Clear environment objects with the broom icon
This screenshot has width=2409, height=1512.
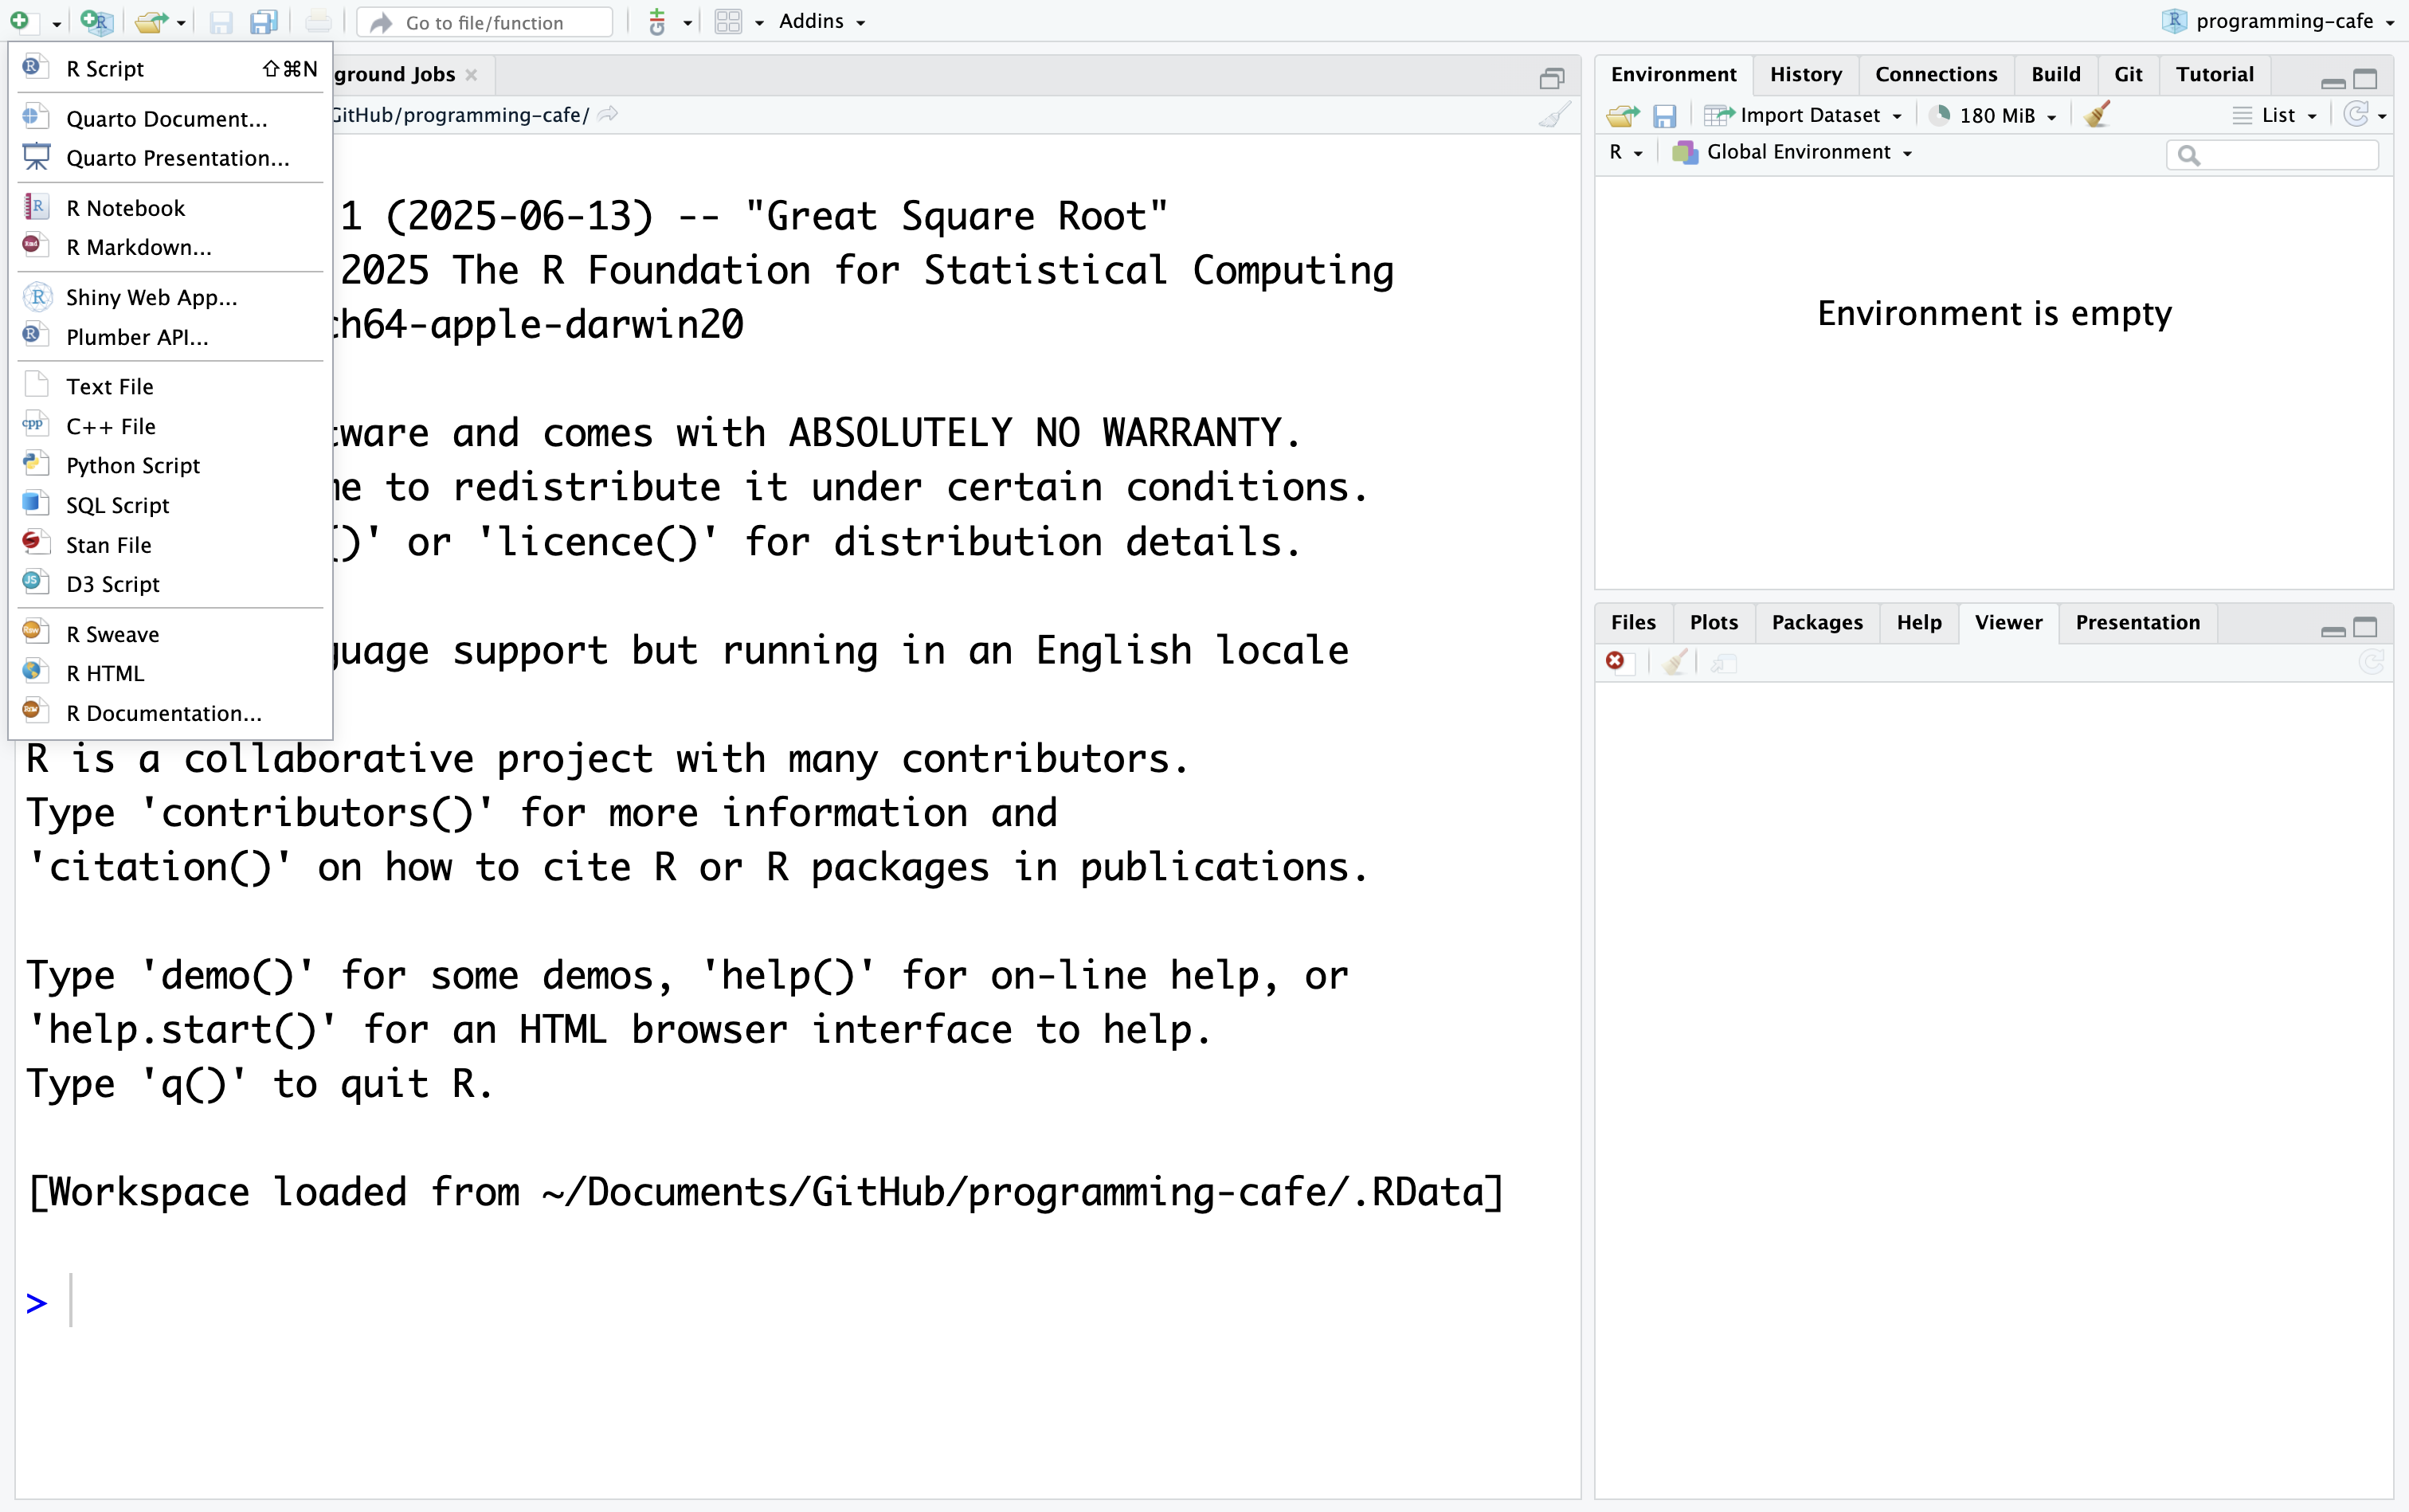tap(2097, 115)
